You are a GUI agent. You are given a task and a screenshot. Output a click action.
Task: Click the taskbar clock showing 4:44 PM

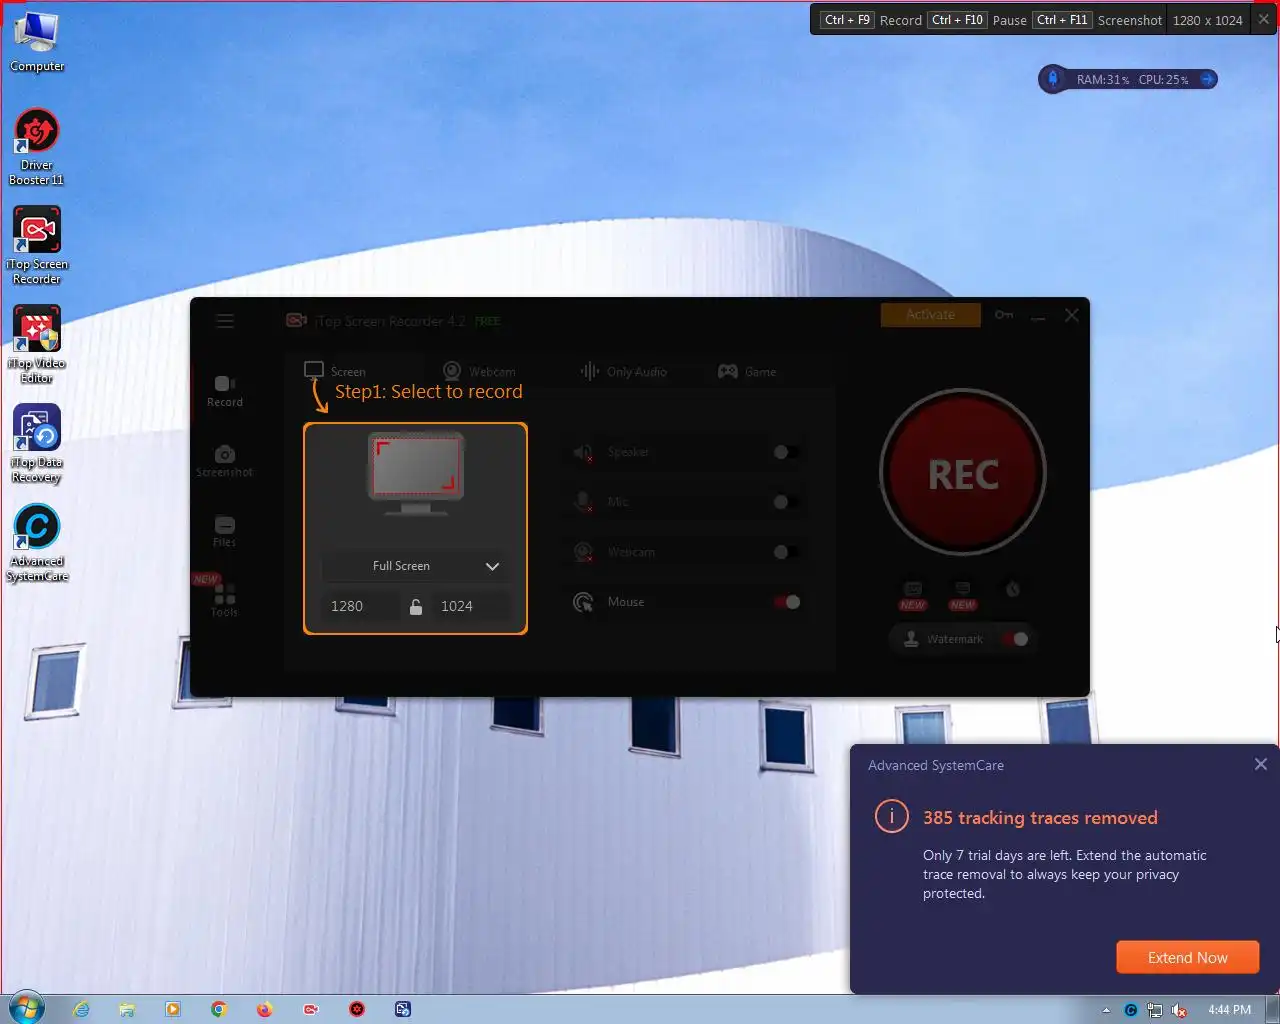click(1229, 1010)
